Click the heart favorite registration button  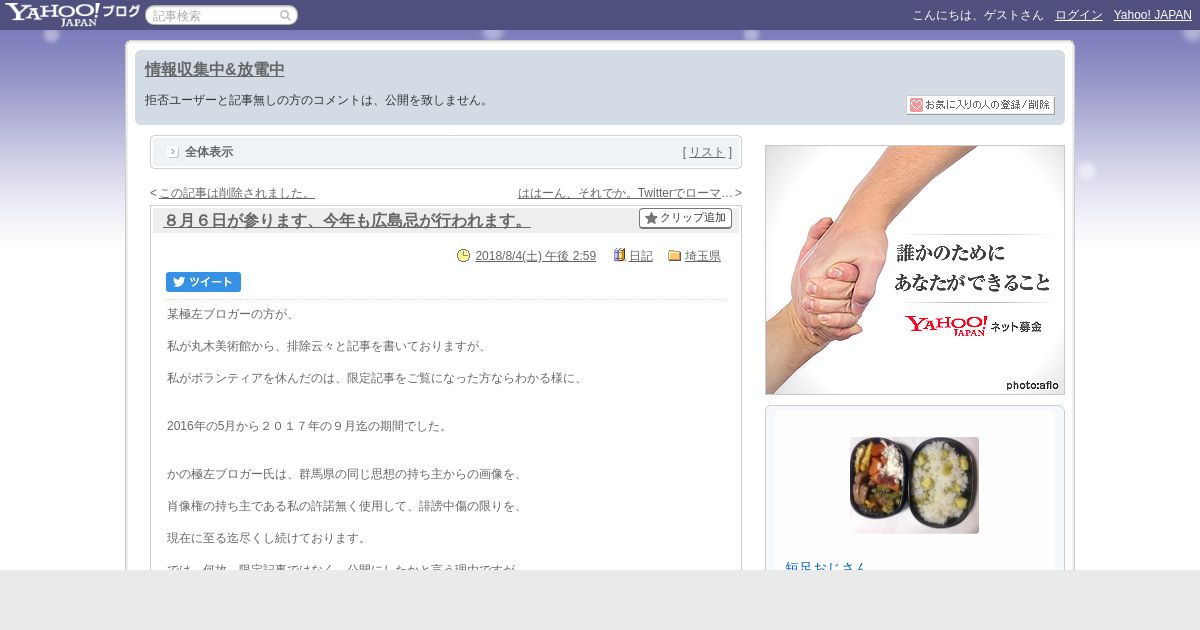(980, 105)
